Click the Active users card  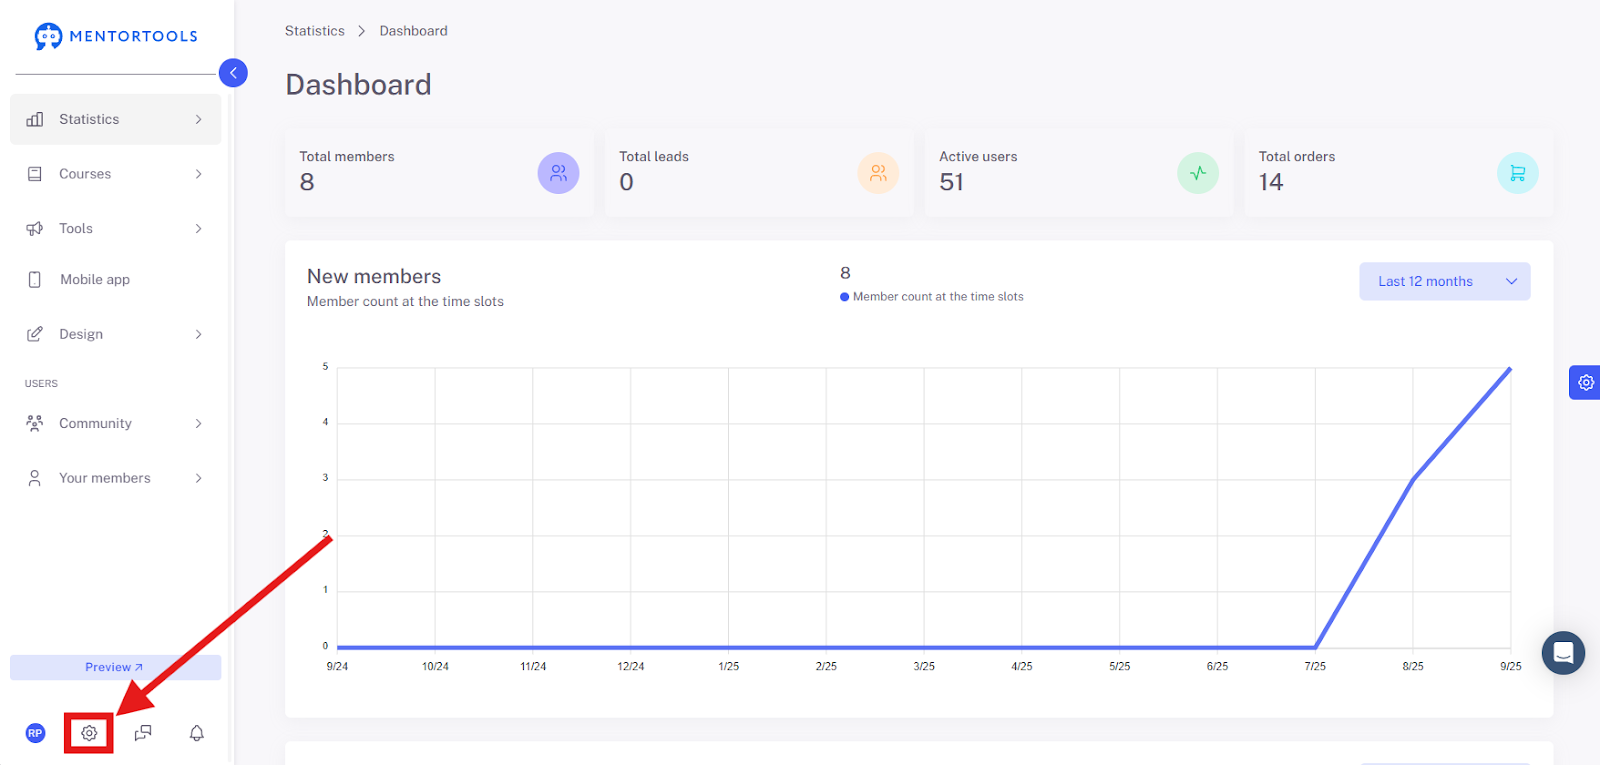(x=1079, y=173)
